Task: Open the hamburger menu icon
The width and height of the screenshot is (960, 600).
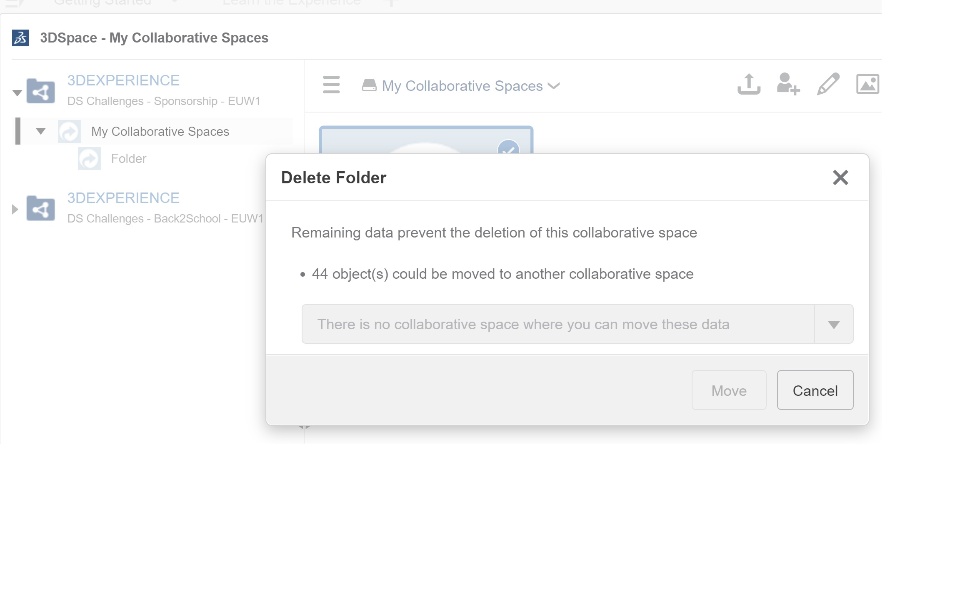Action: (x=332, y=86)
